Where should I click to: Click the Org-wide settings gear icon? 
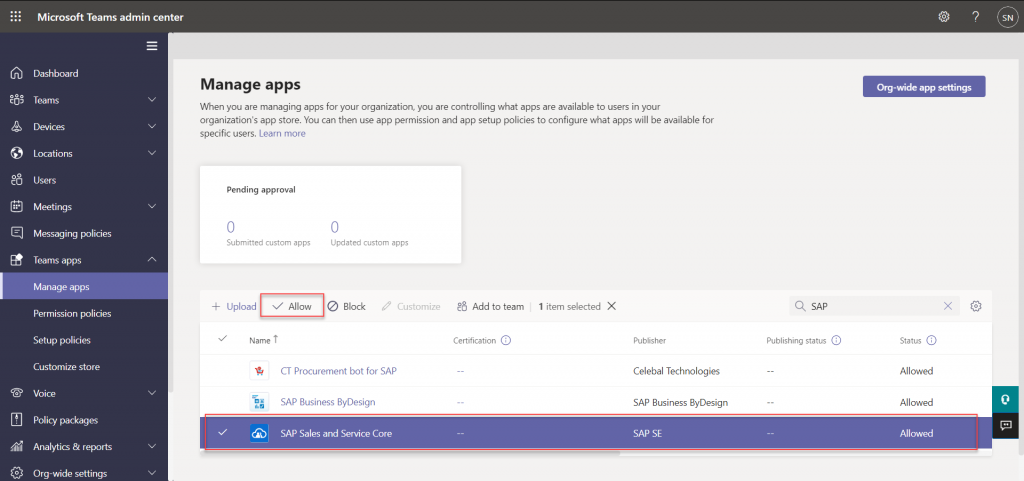pyautogui.click(x=17, y=473)
